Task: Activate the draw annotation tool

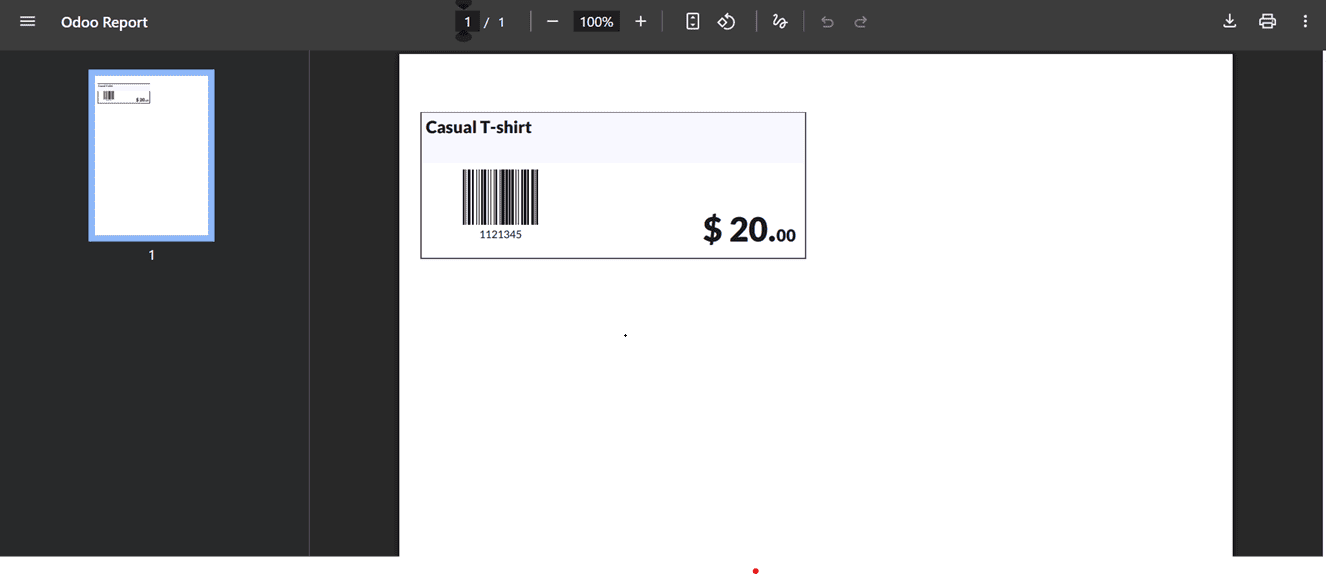Action: (780, 22)
